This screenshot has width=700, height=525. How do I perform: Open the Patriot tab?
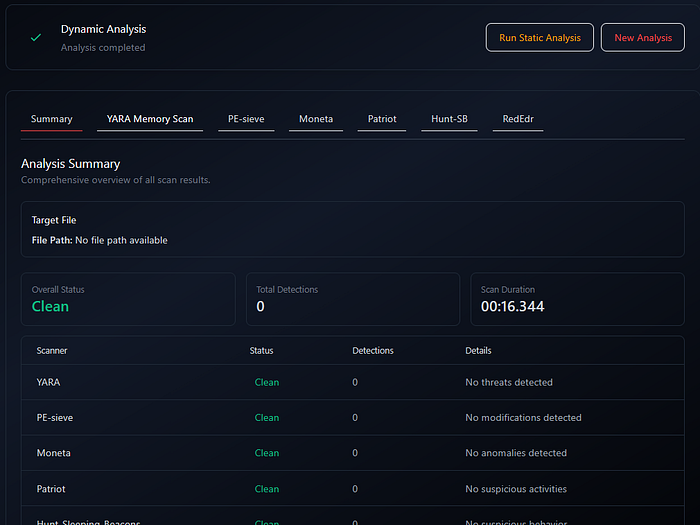(382, 119)
